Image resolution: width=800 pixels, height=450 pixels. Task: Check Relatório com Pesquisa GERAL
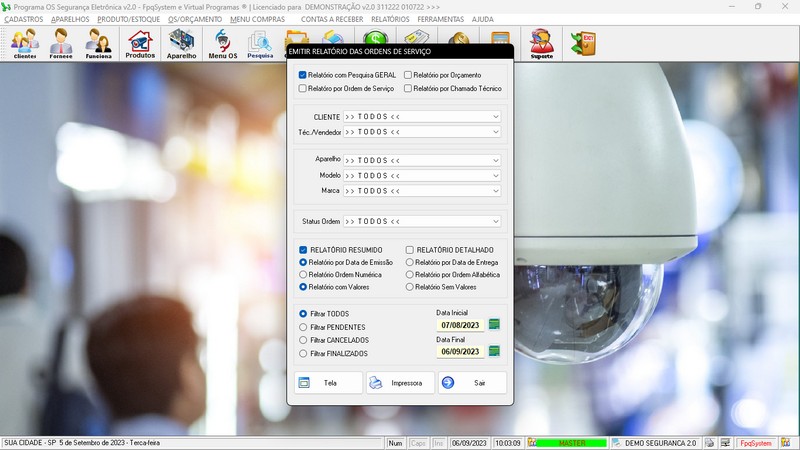coord(303,75)
